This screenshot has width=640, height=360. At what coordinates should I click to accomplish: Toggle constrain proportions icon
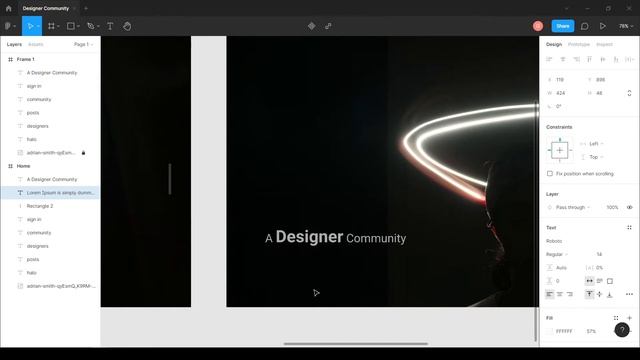[x=629, y=93]
